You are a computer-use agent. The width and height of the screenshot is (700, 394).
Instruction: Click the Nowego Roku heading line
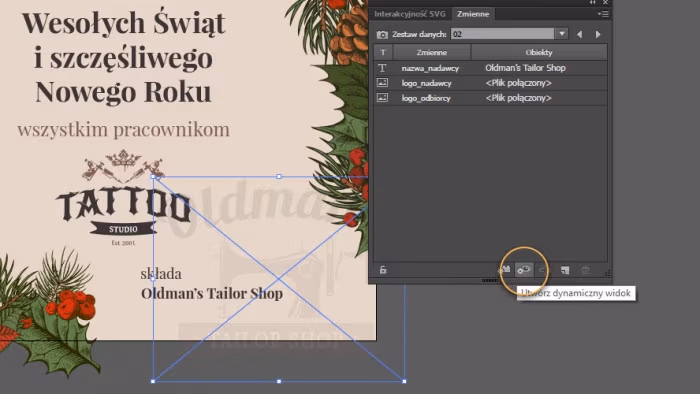click(123, 92)
